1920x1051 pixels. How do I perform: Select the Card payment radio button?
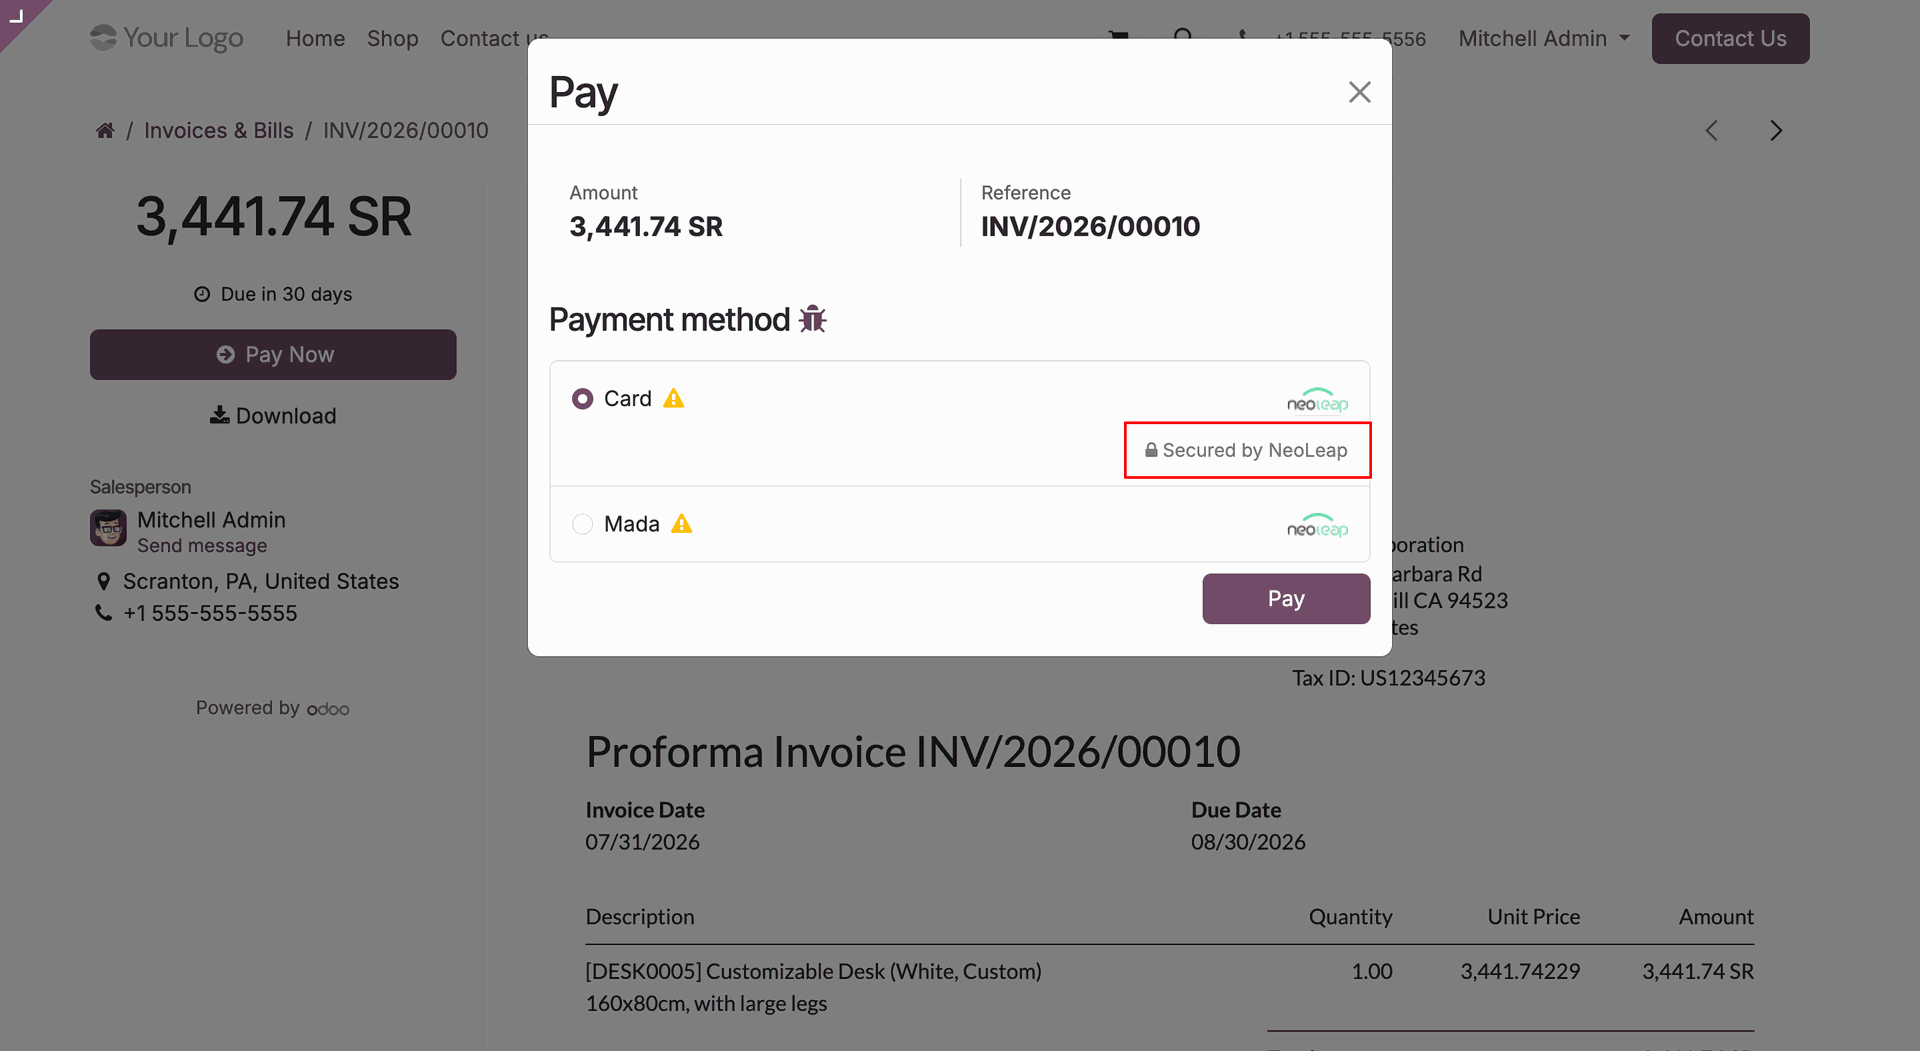[x=582, y=399]
